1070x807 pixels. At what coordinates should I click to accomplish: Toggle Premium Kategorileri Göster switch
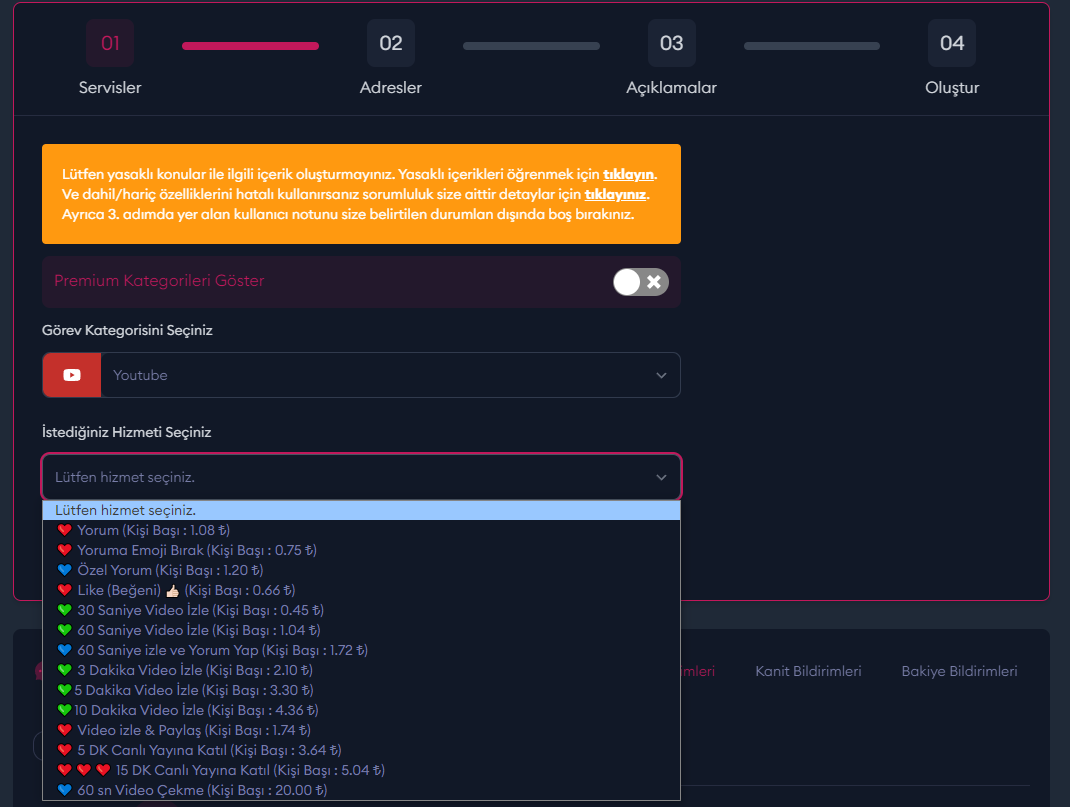(640, 282)
